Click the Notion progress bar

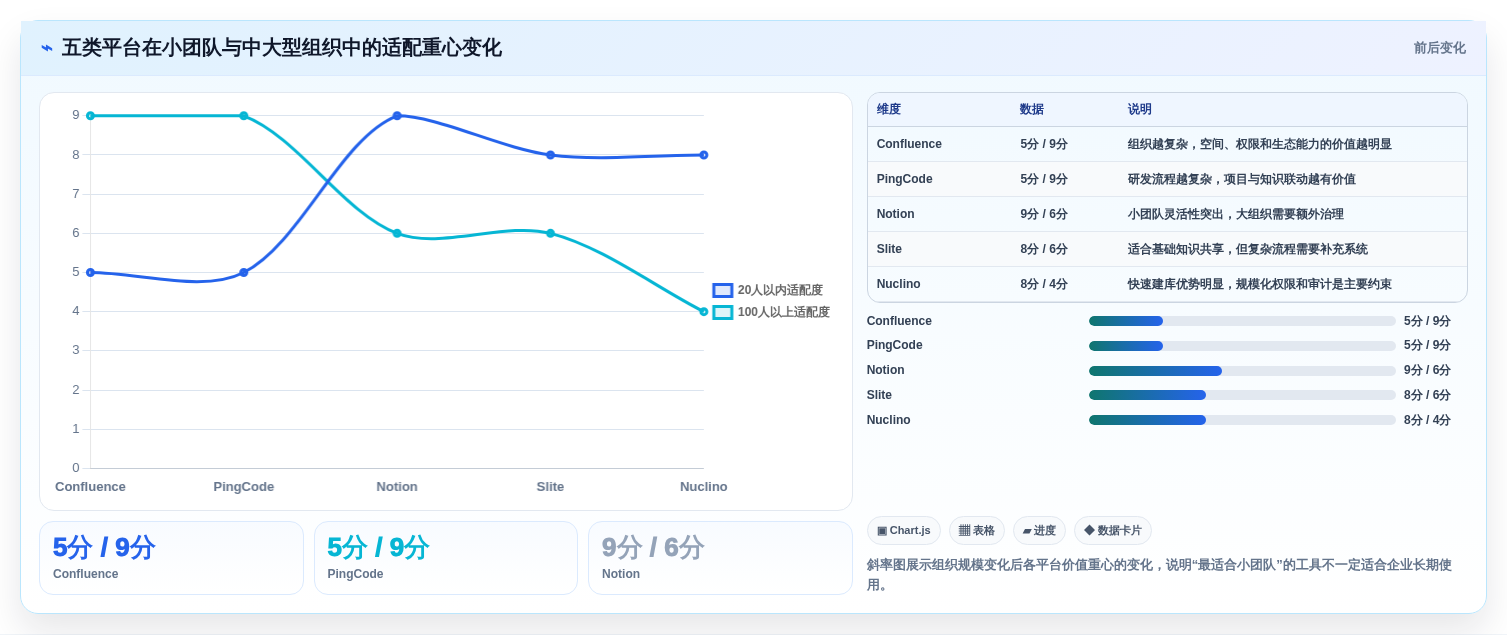[1242, 371]
